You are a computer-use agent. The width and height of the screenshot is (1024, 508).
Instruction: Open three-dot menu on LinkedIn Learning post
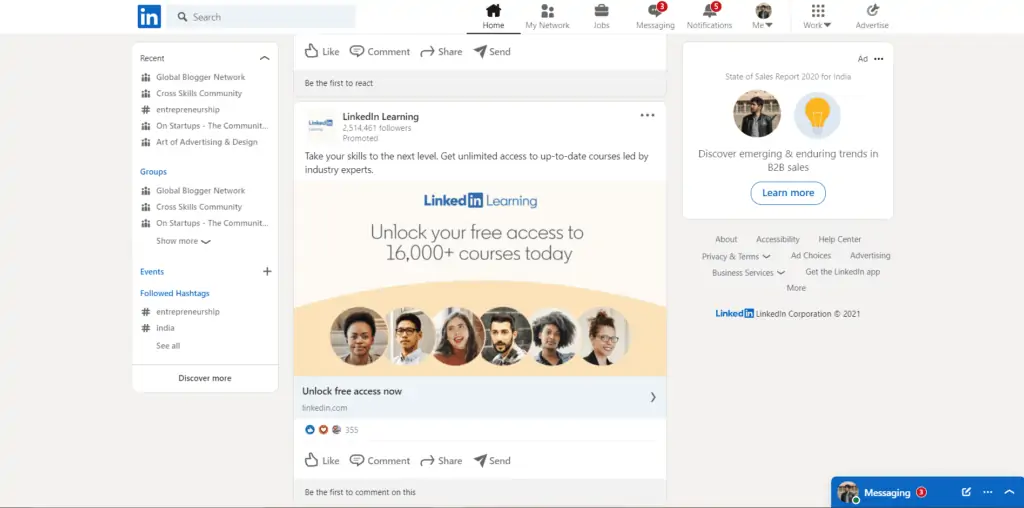[x=647, y=116]
